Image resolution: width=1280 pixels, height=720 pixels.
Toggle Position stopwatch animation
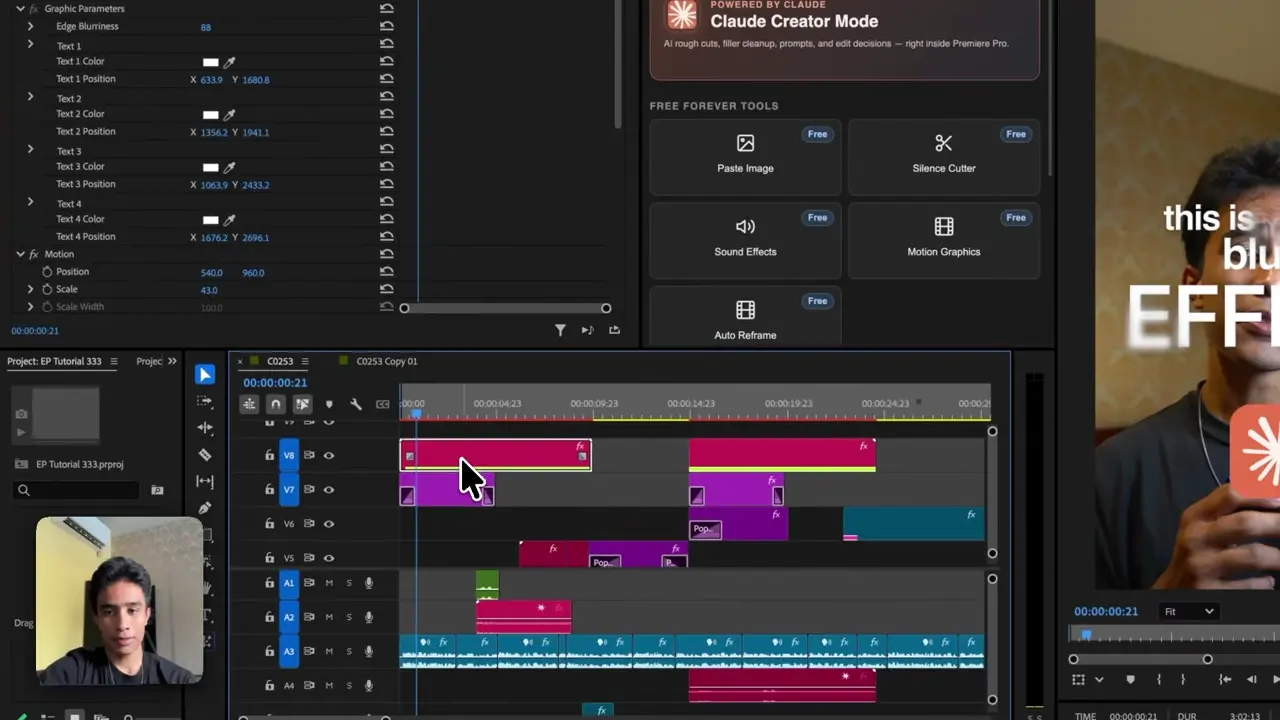47,272
